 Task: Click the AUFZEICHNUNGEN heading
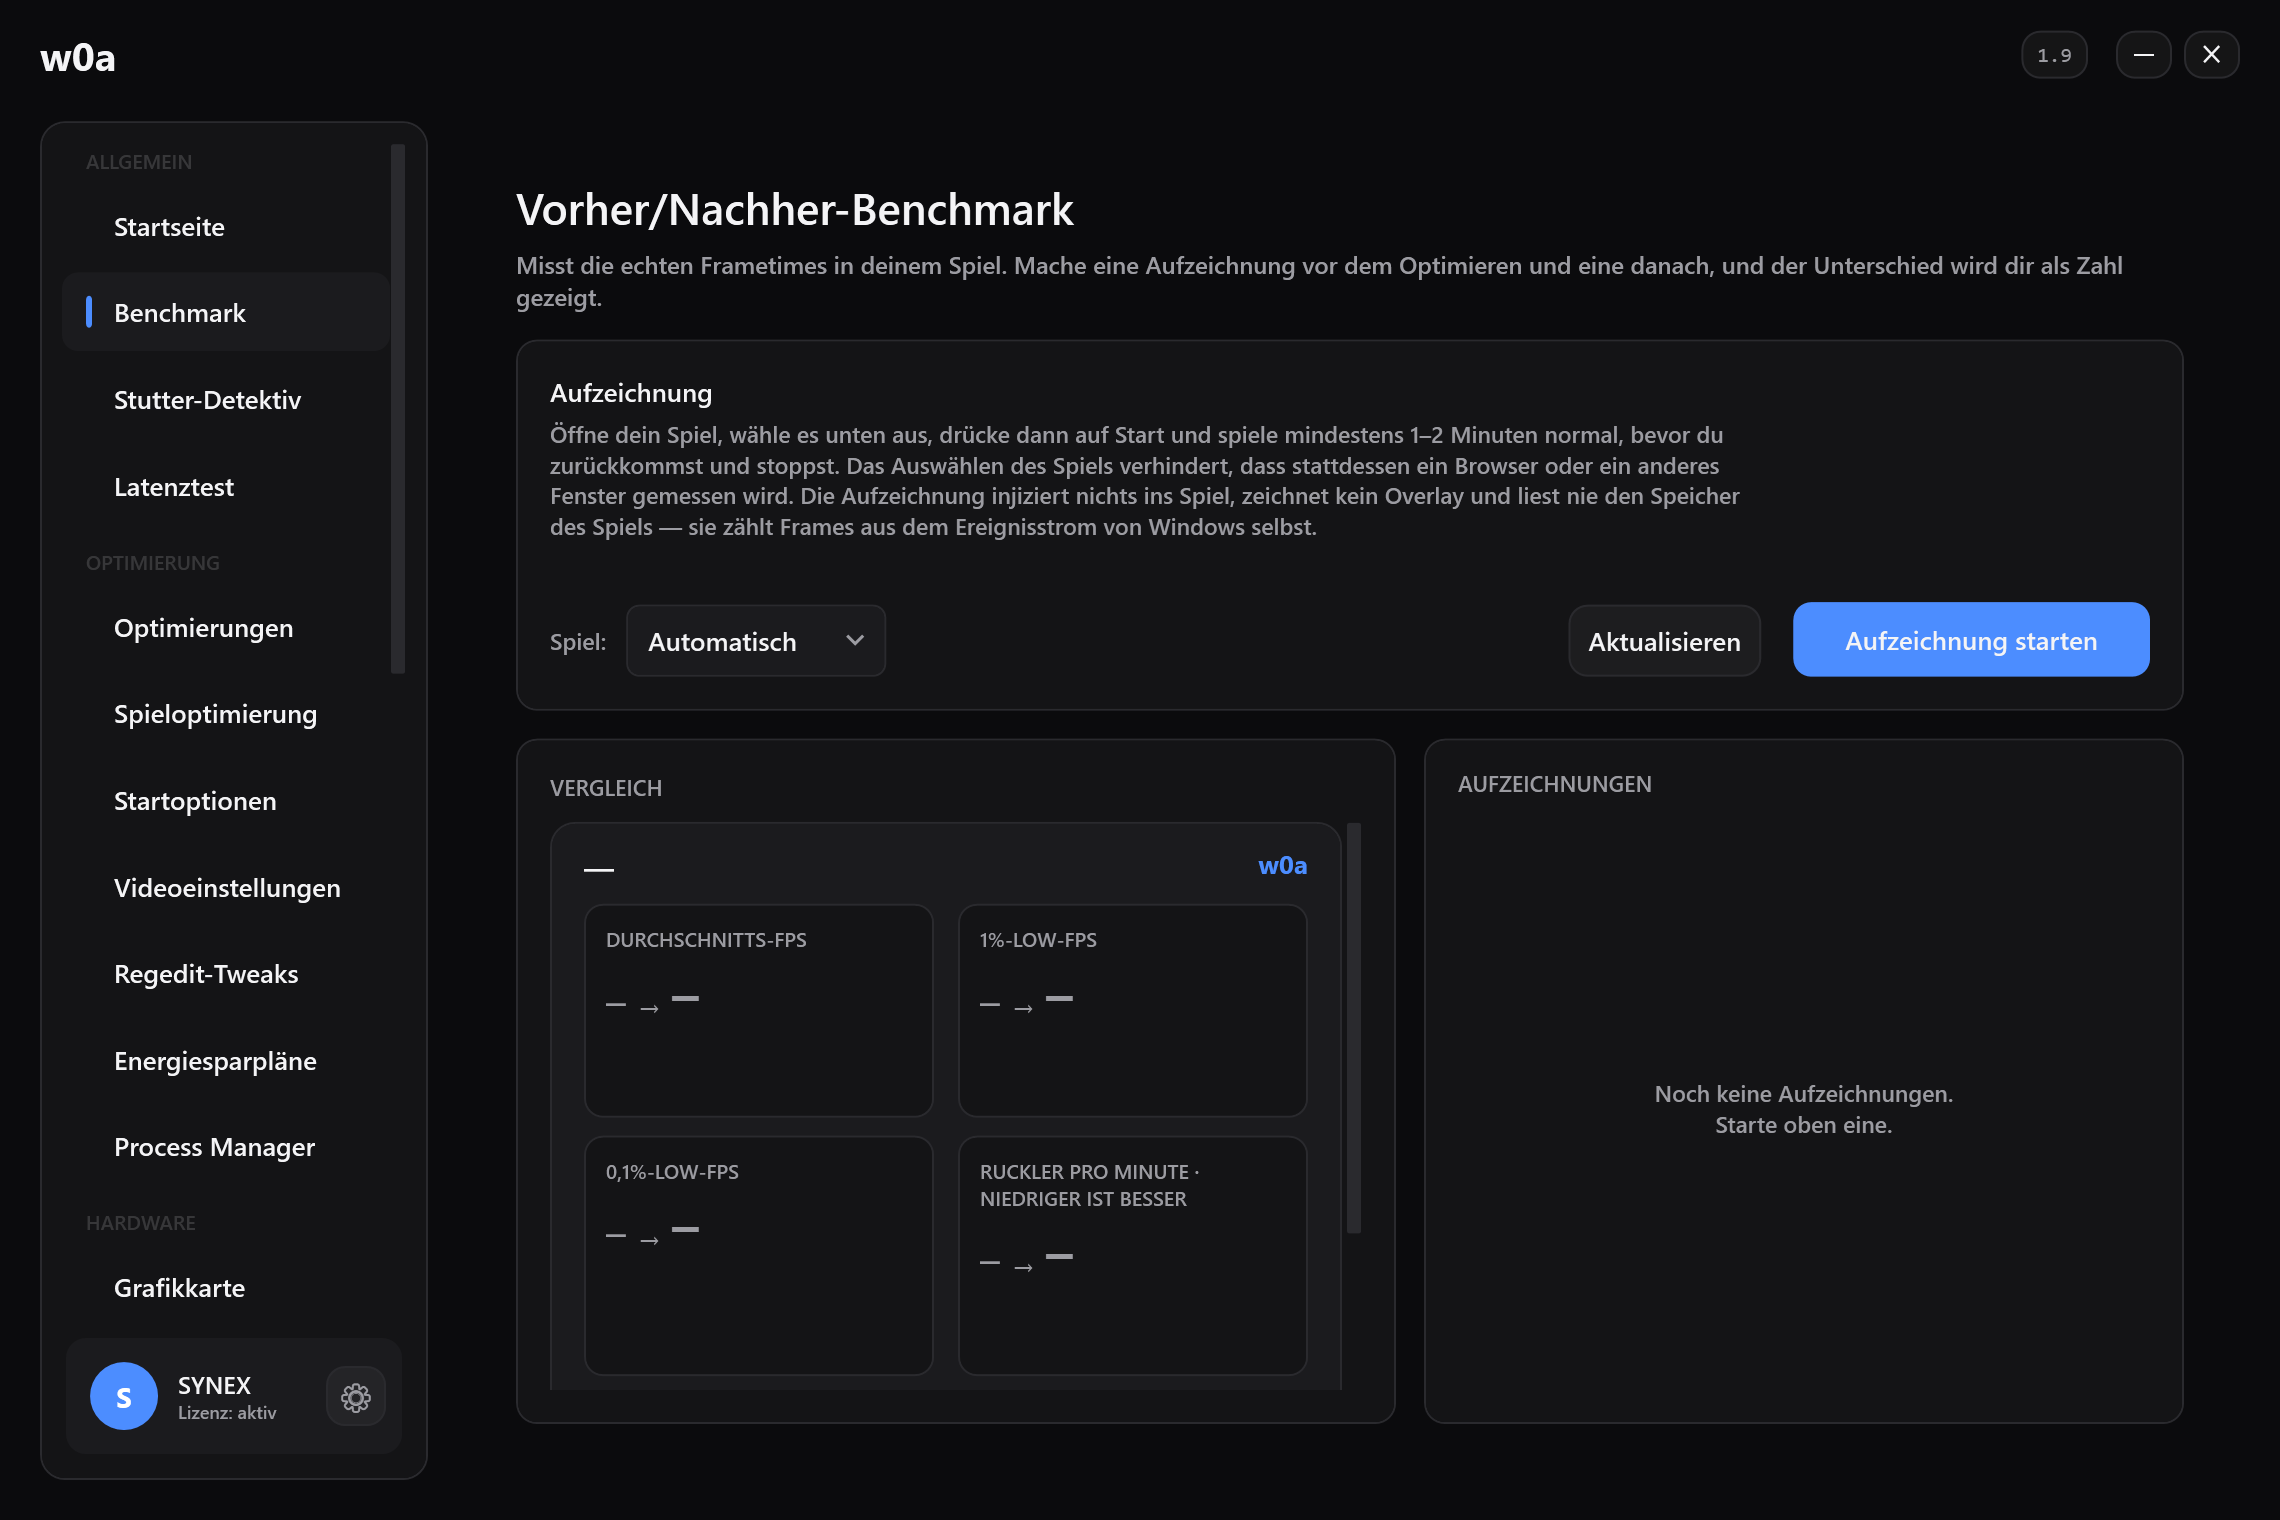point(1555,784)
